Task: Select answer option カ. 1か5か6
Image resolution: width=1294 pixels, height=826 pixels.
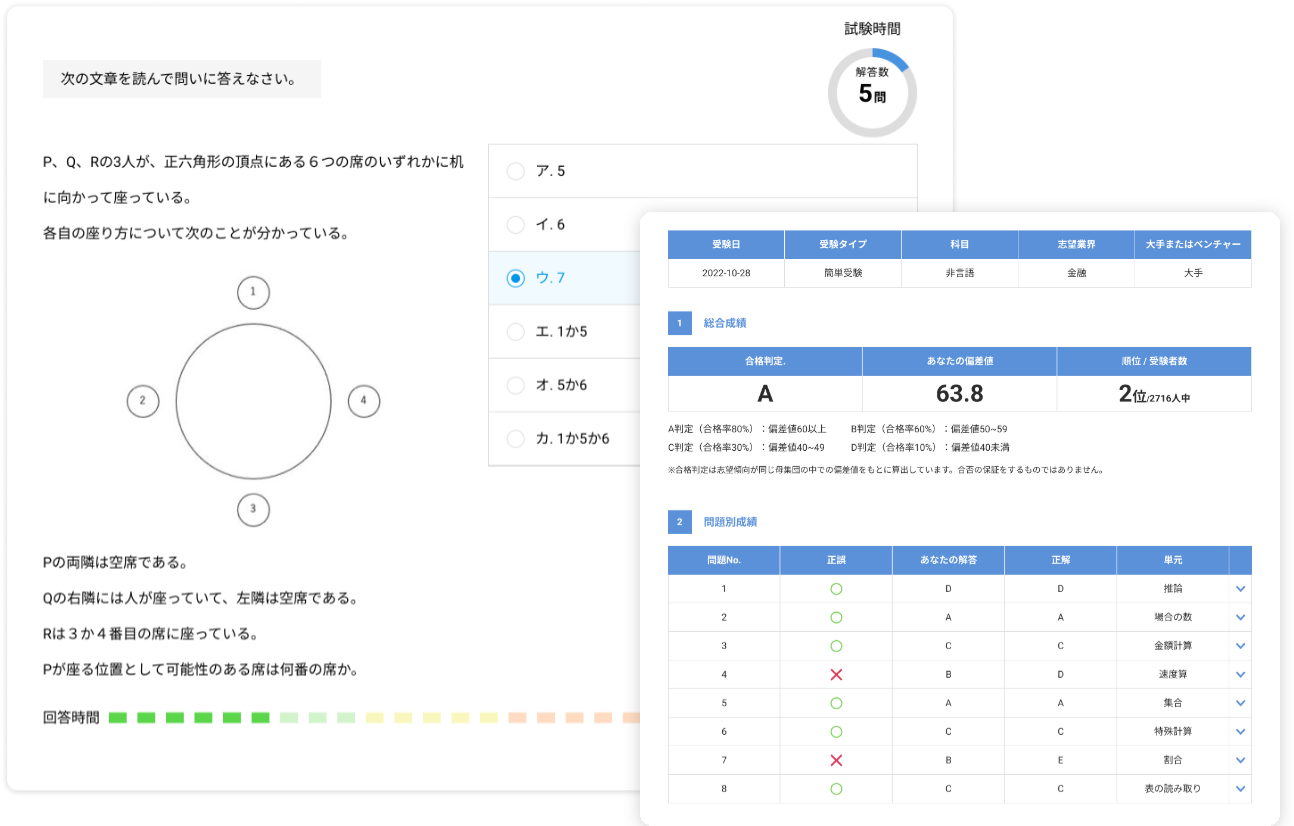Action: [x=516, y=438]
